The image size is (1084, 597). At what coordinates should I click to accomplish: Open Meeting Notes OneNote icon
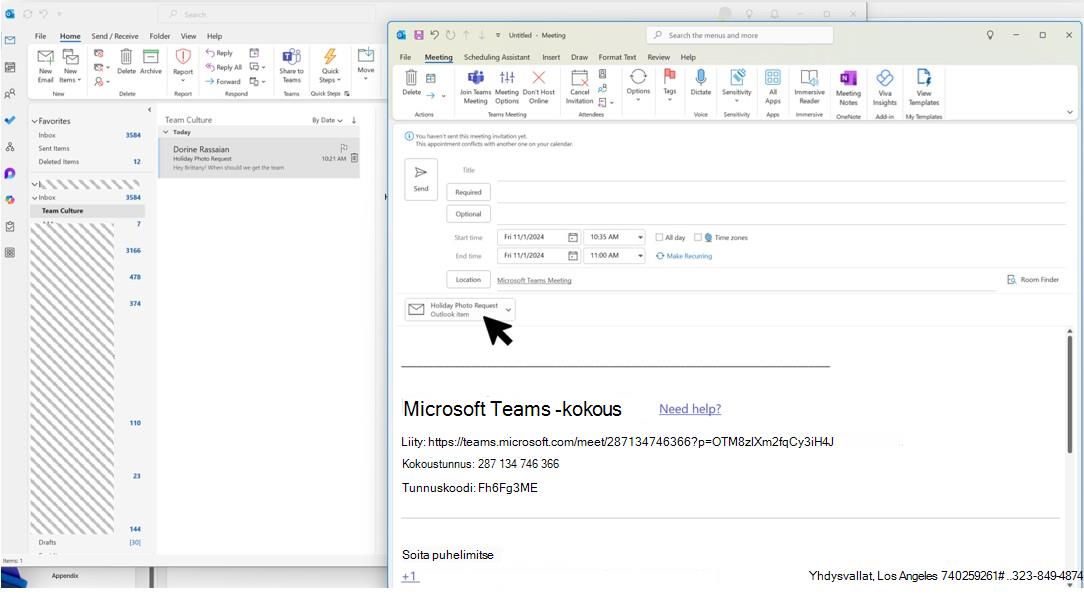pyautogui.click(x=848, y=88)
